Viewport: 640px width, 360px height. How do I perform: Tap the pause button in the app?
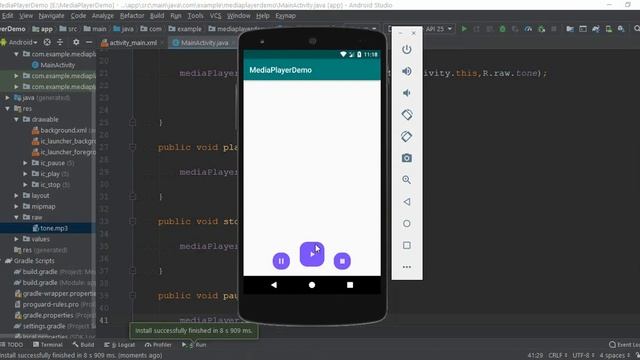pyautogui.click(x=281, y=261)
